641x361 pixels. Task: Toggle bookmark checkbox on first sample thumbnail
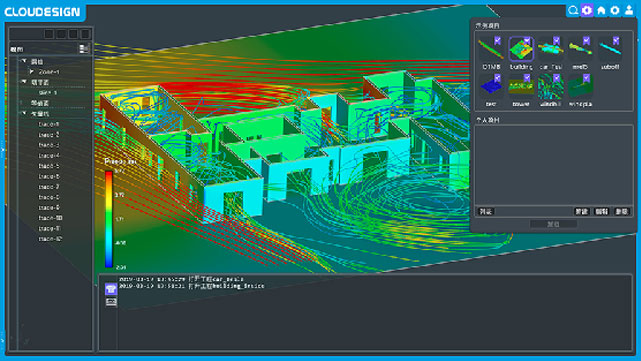[498, 40]
